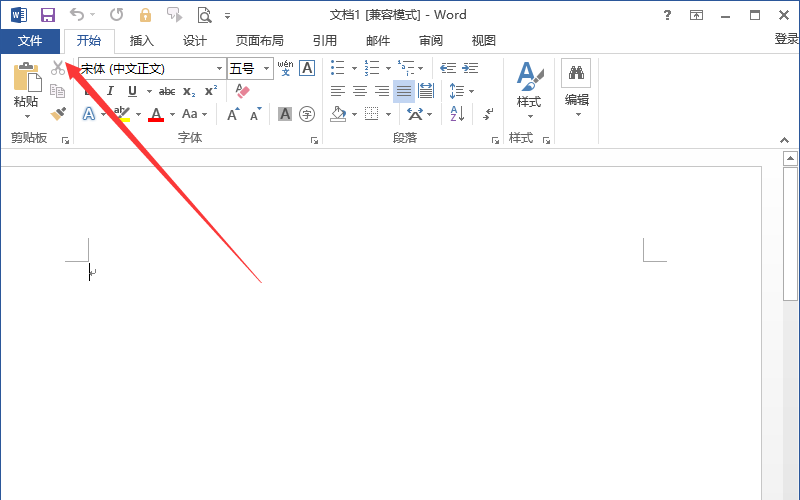Expand the font color palette arrow

point(172,114)
